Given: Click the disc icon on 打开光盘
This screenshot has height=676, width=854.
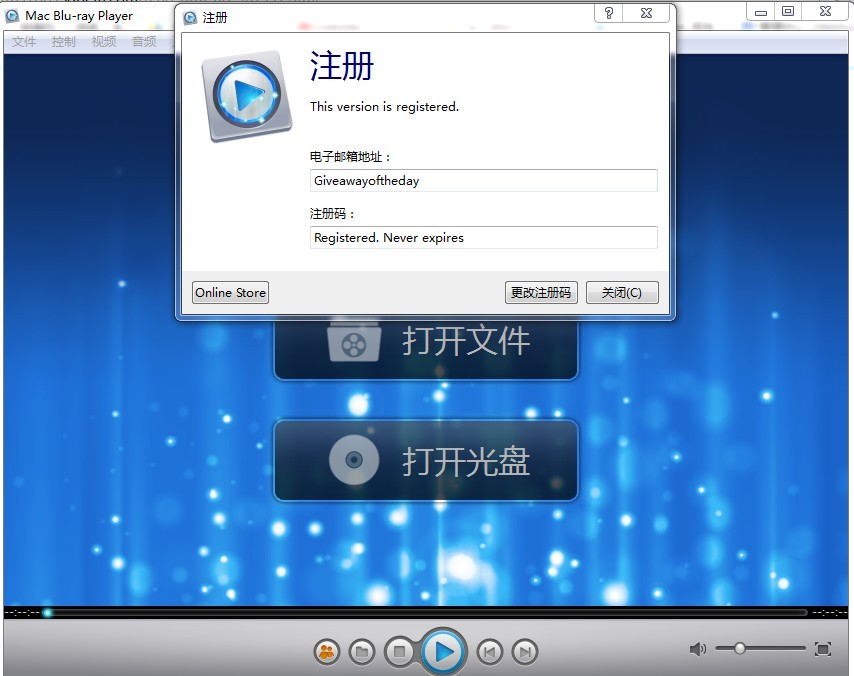Looking at the screenshot, I should point(354,460).
